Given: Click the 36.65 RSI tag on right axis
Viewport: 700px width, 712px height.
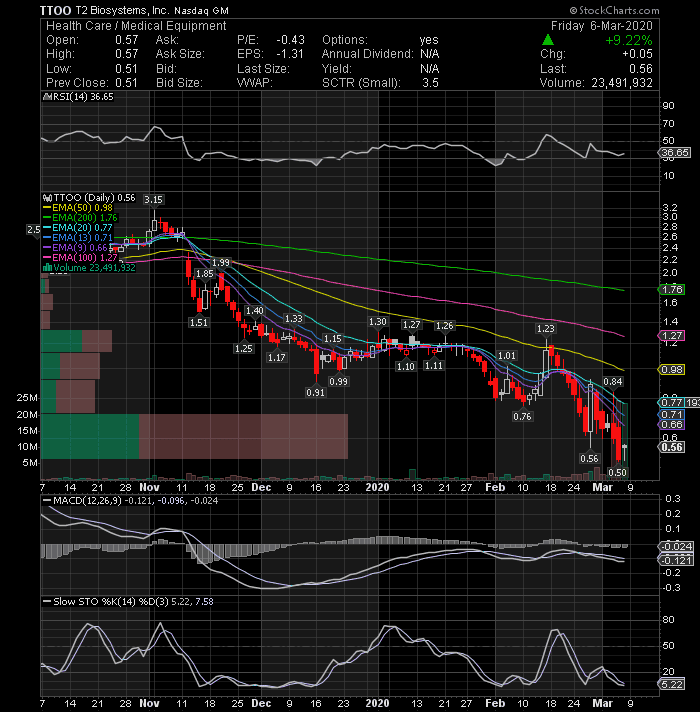Looking at the screenshot, I should point(675,153).
